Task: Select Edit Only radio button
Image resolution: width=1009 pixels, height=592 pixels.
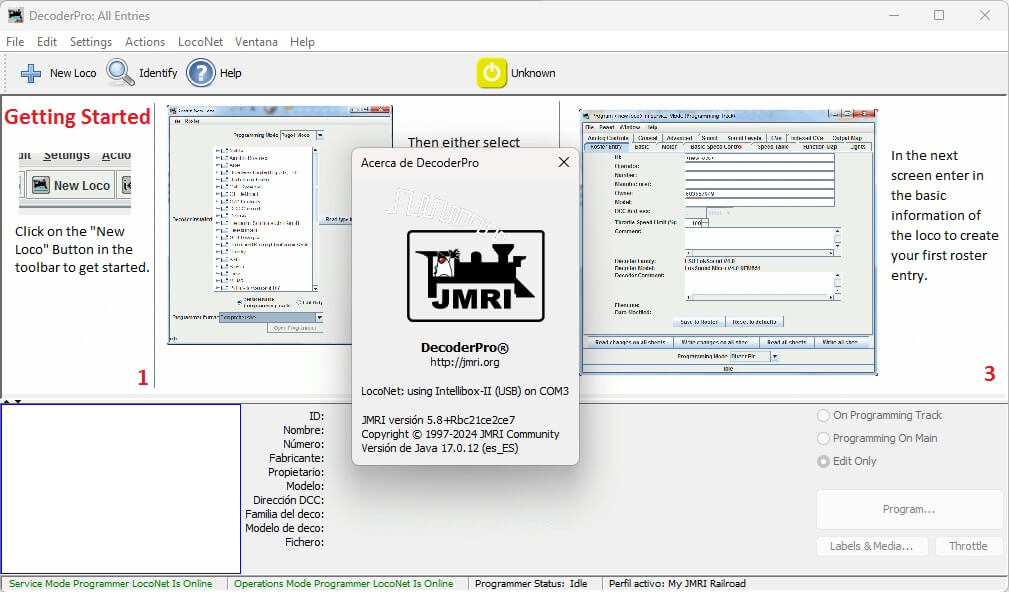Action: click(823, 461)
